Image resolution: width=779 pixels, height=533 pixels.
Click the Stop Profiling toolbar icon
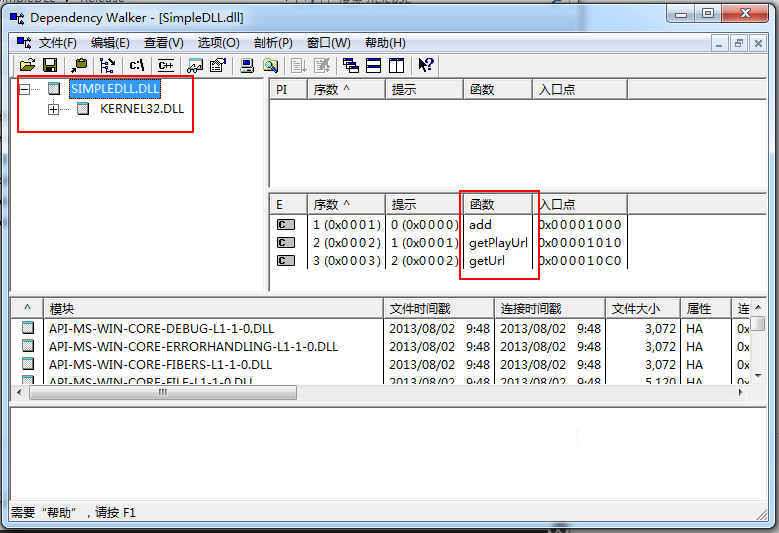[322, 65]
